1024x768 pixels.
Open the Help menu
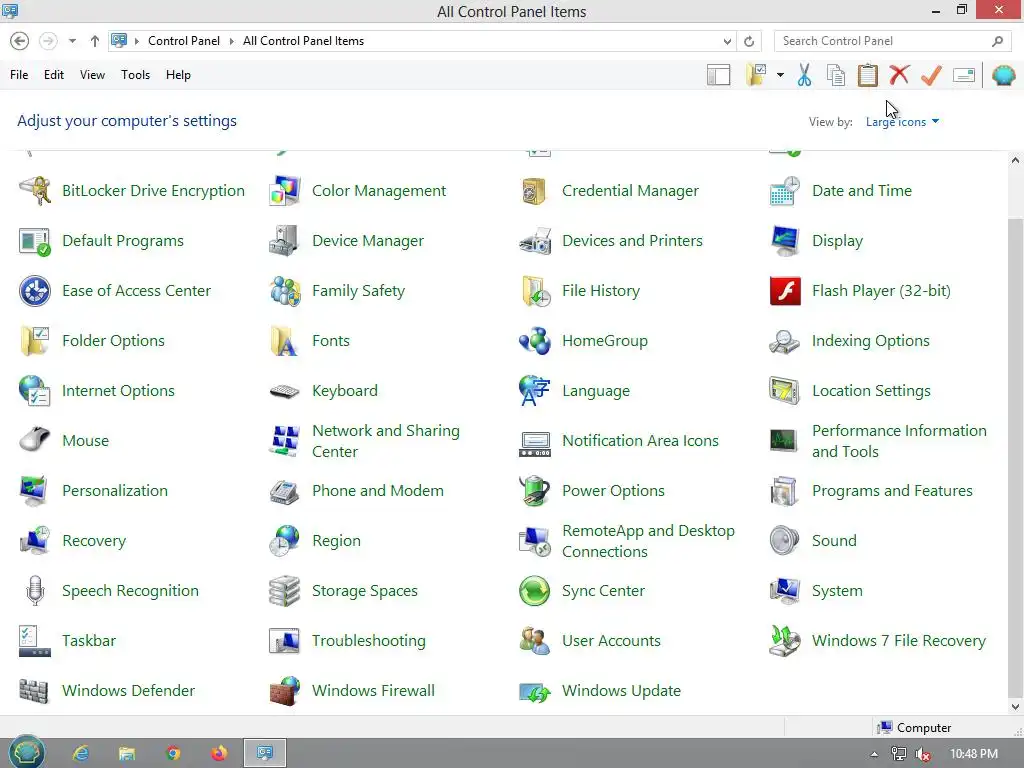pos(178,75)
